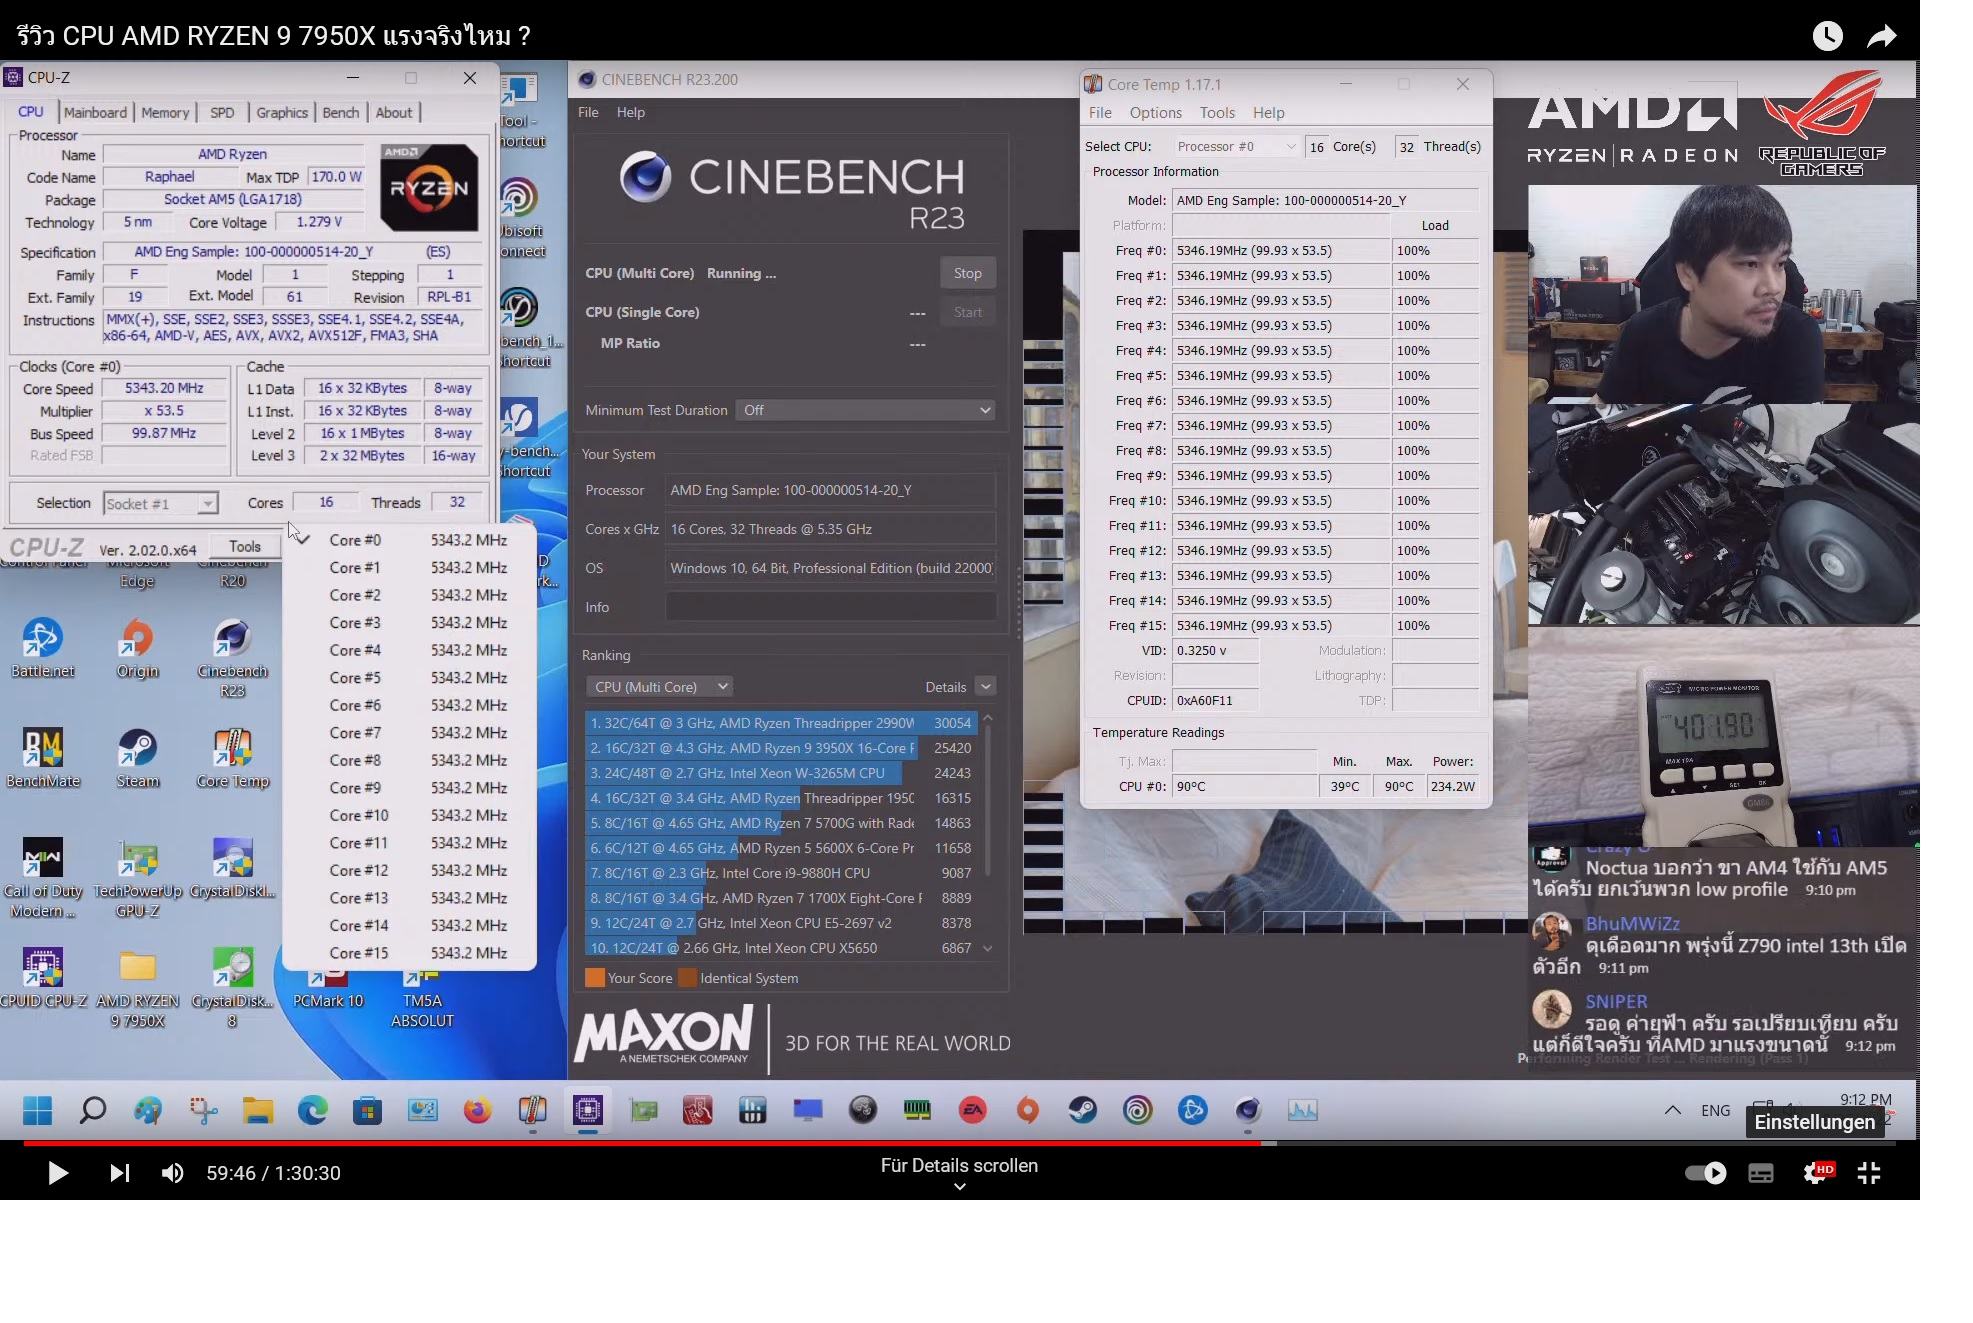Launch the Cinebench R23 desktop shortcut
Image resolution: width=1973 pixels, height=1323 pixels.
click(x=232, y=657)
